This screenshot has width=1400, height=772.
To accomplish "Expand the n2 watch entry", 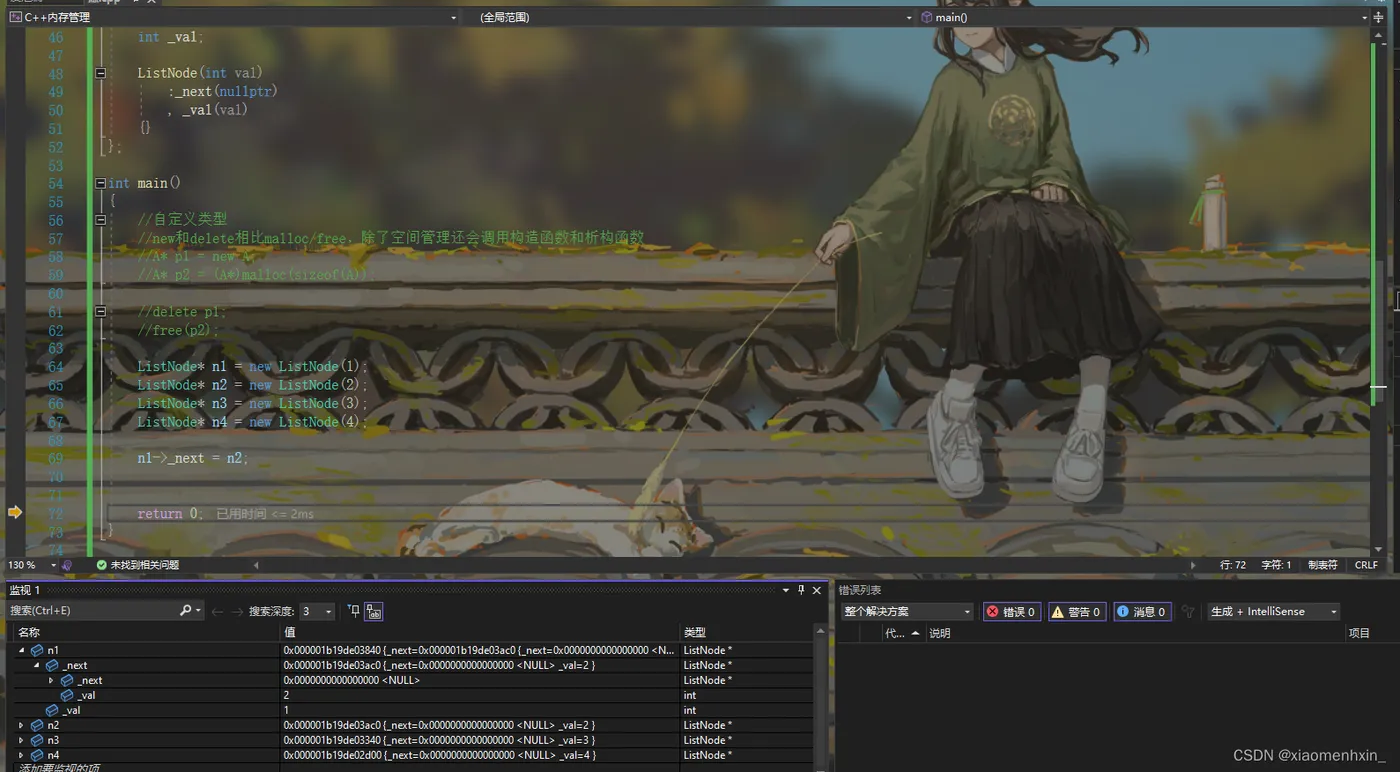I will 21,725.
